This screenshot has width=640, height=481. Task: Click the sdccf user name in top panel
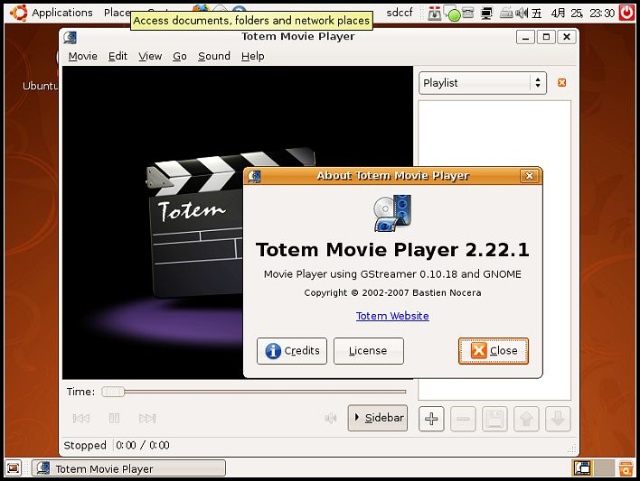pos(399,13)
